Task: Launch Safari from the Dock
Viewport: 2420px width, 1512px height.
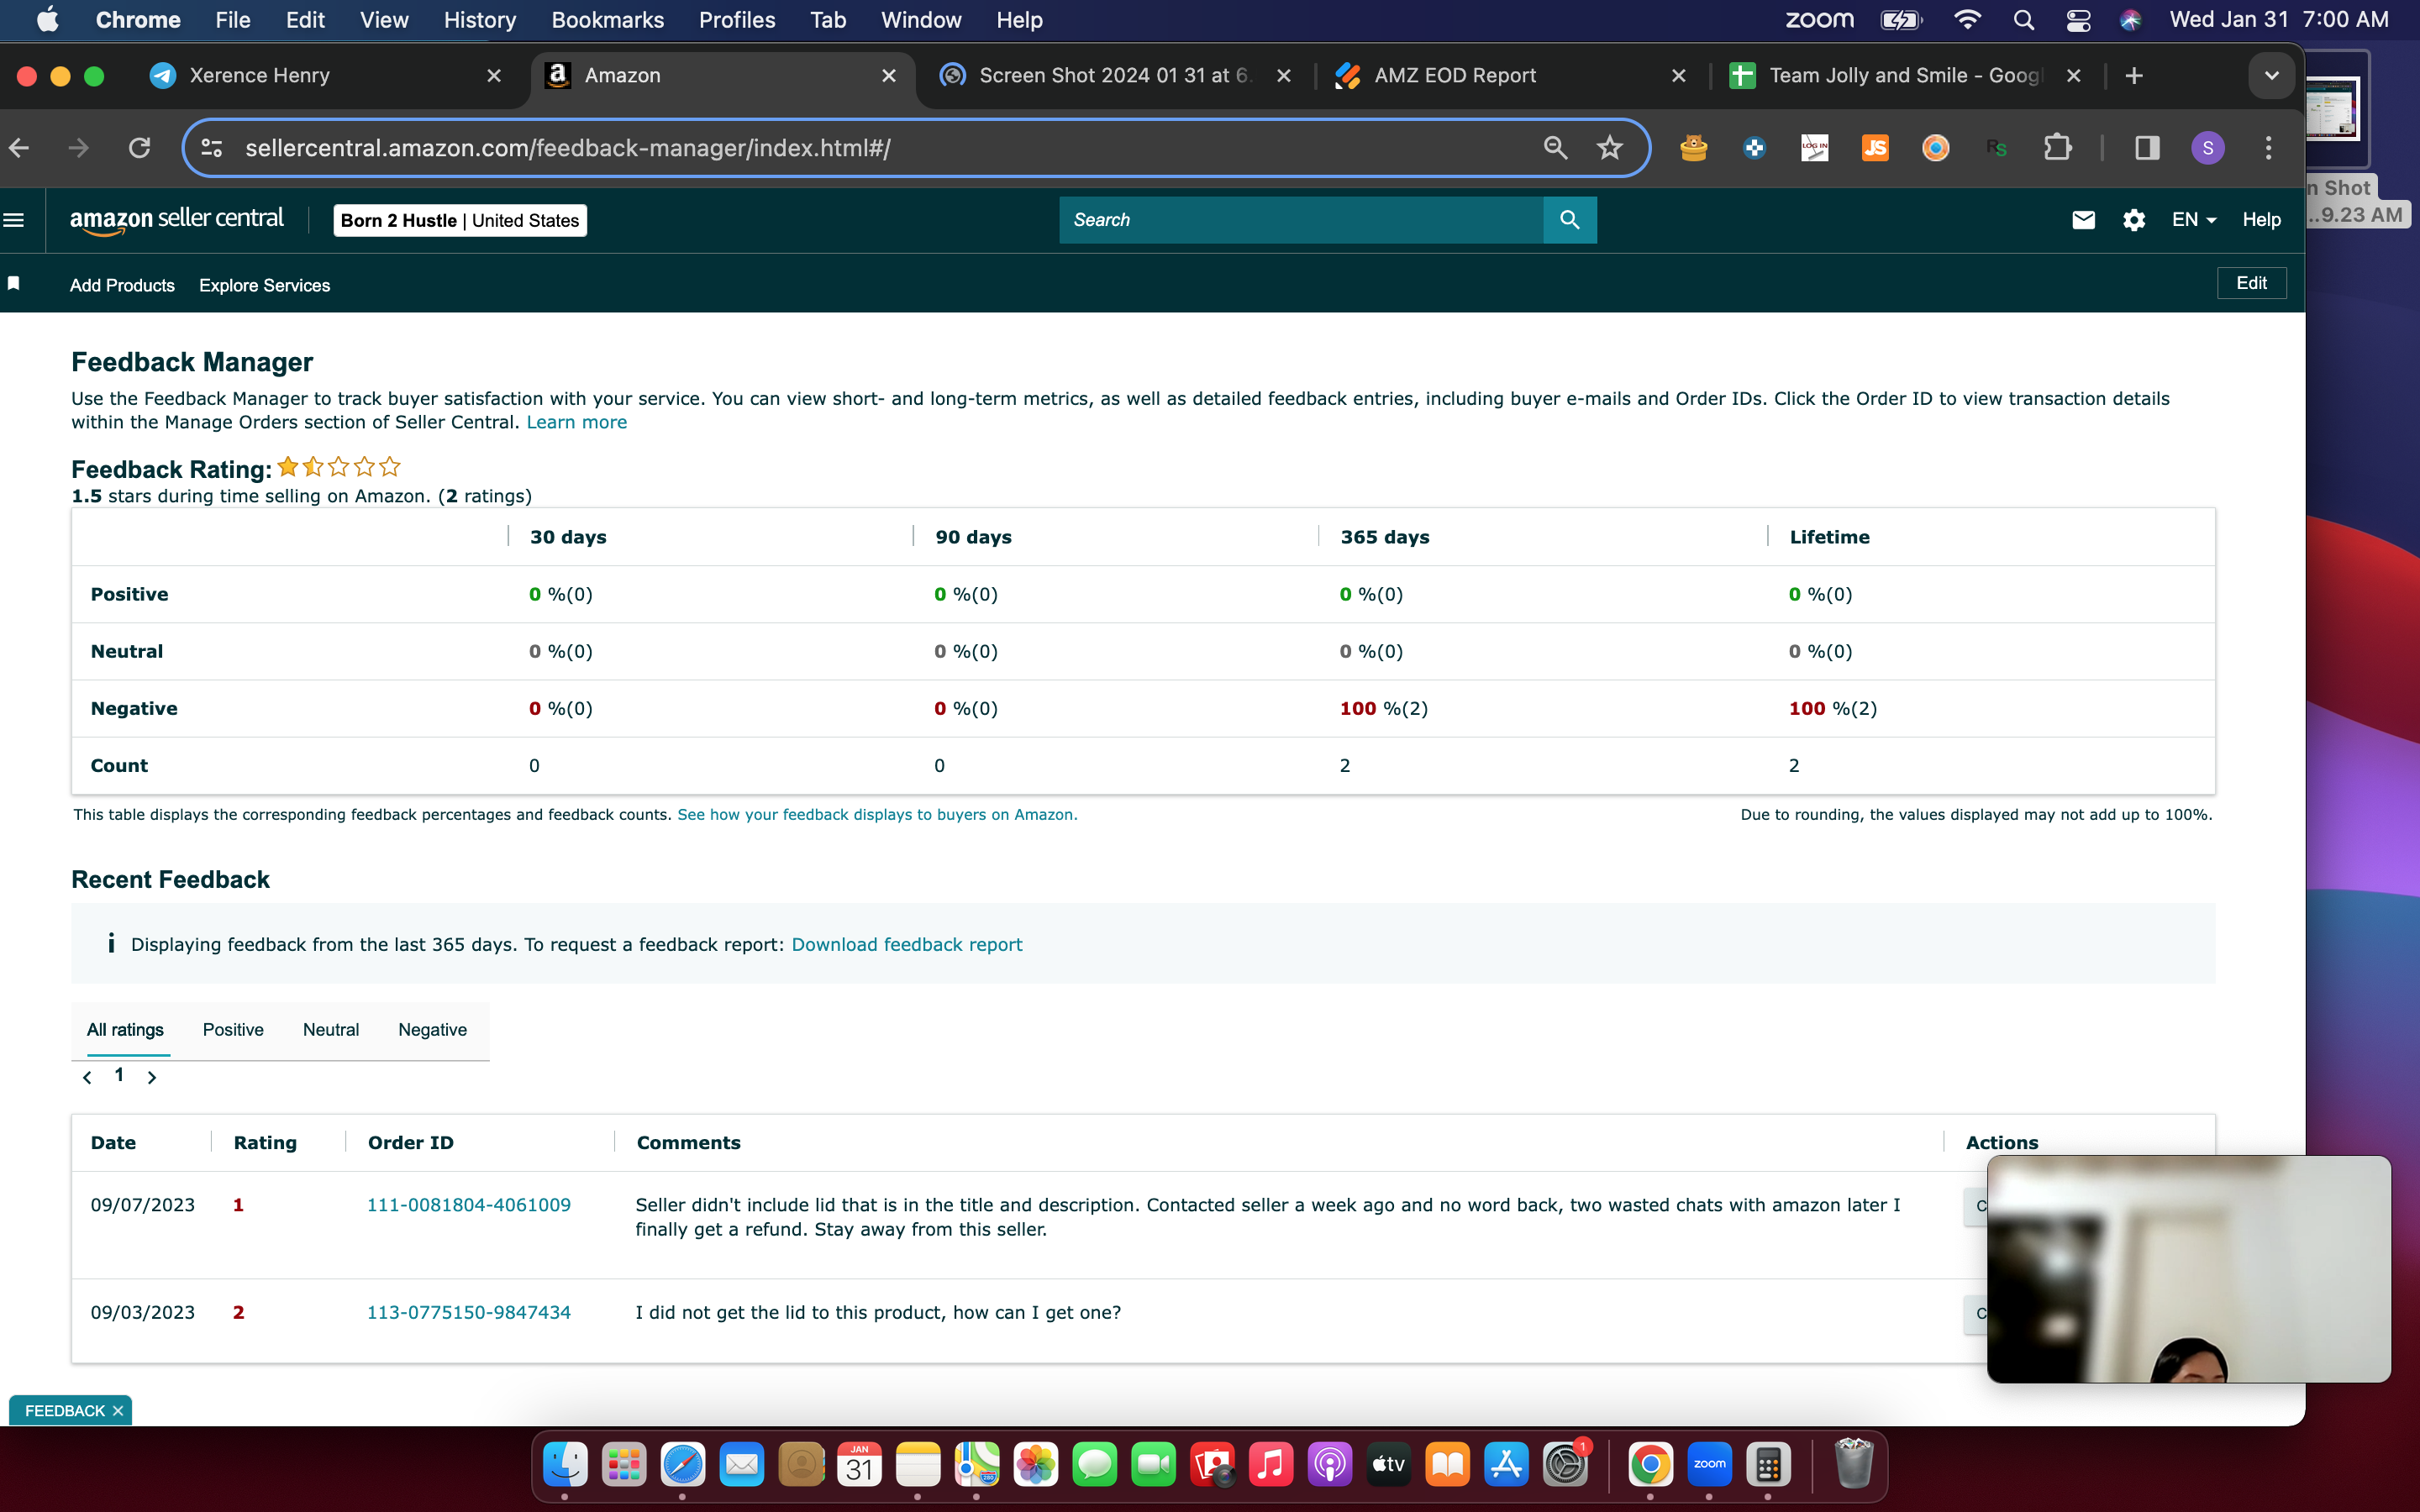Action: (683, 1466)
